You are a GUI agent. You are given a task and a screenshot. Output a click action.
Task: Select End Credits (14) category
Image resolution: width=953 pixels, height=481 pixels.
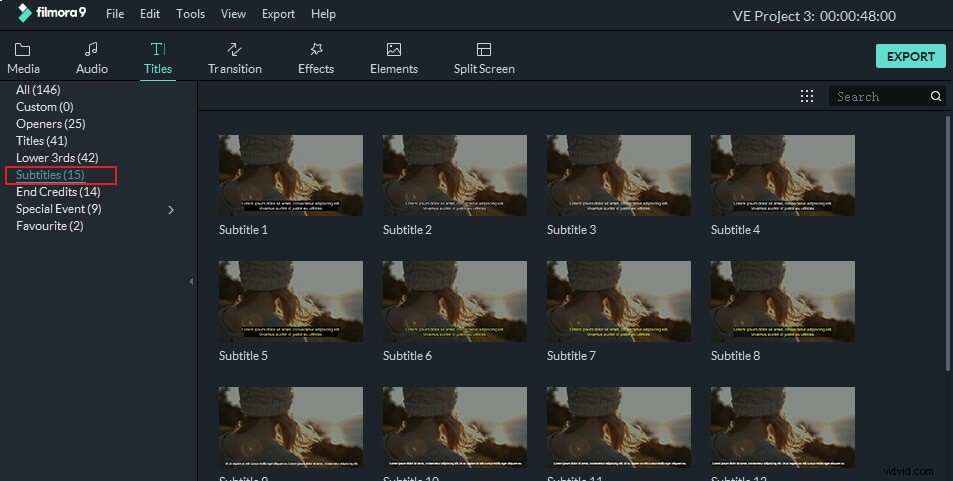click(x=58, y=192)
